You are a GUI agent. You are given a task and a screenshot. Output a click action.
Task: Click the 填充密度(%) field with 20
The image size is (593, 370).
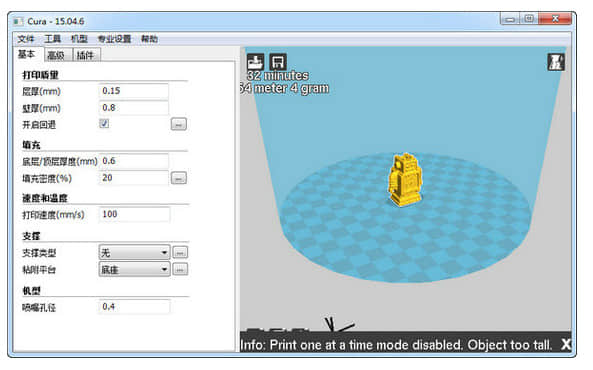(x=134, y=178)
